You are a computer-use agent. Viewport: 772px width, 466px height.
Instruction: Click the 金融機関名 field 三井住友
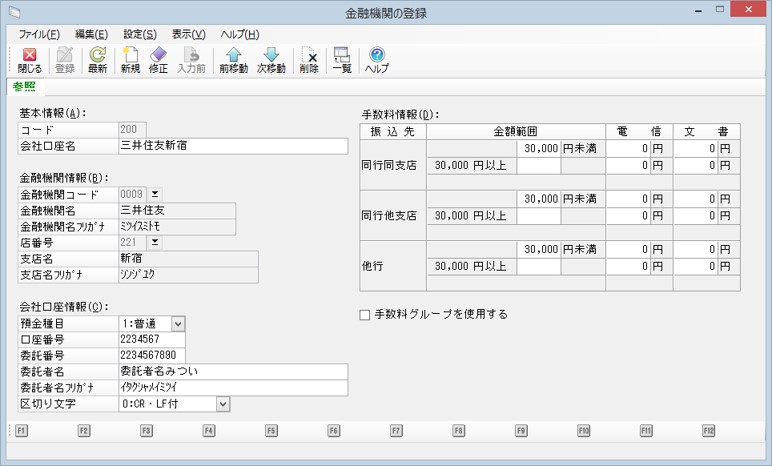coord(177,210)
